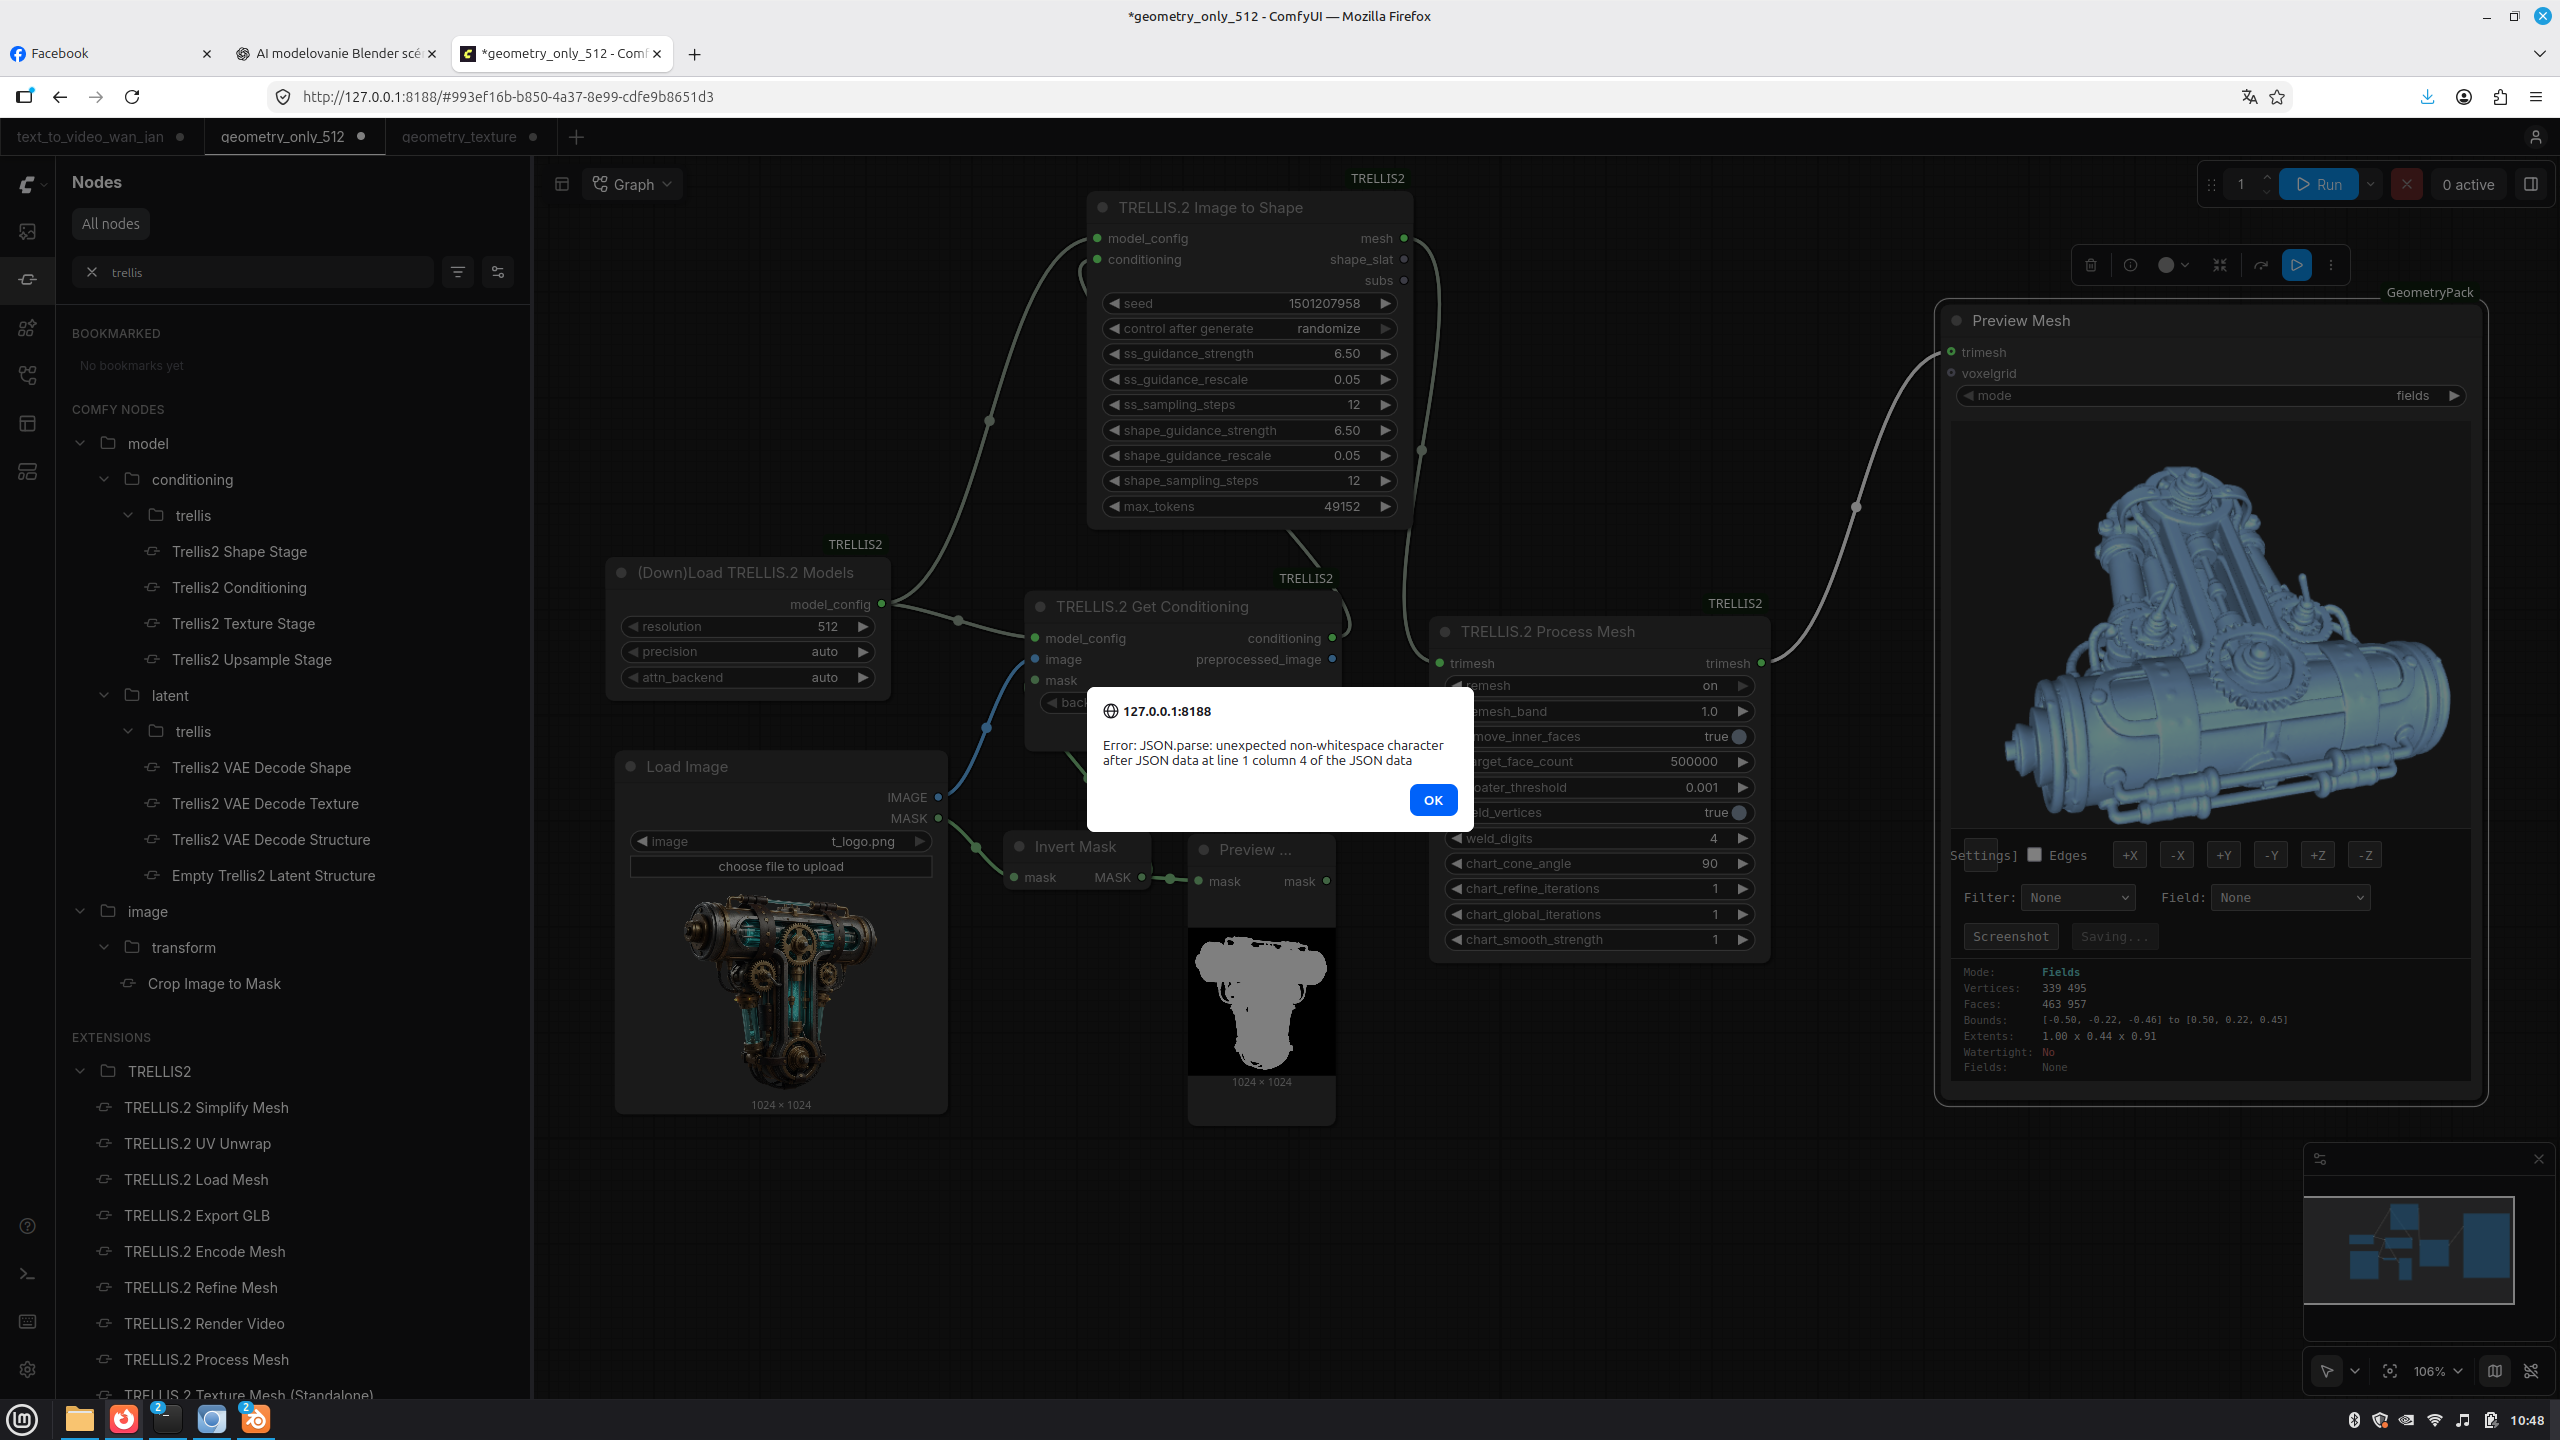Dismiss the JSON error with OK
This screenshot has width=2560, height=1440.
[1433, 800]
